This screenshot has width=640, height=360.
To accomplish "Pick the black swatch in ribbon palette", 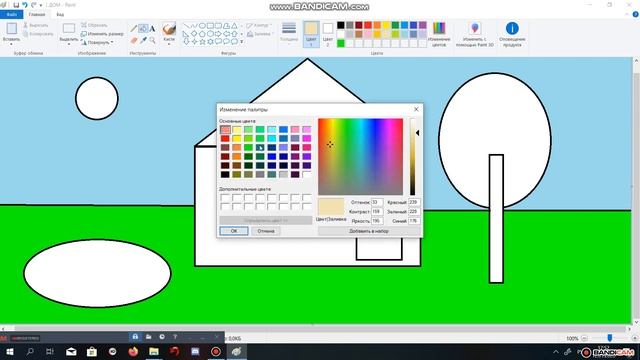I will (x=341, y=25).
